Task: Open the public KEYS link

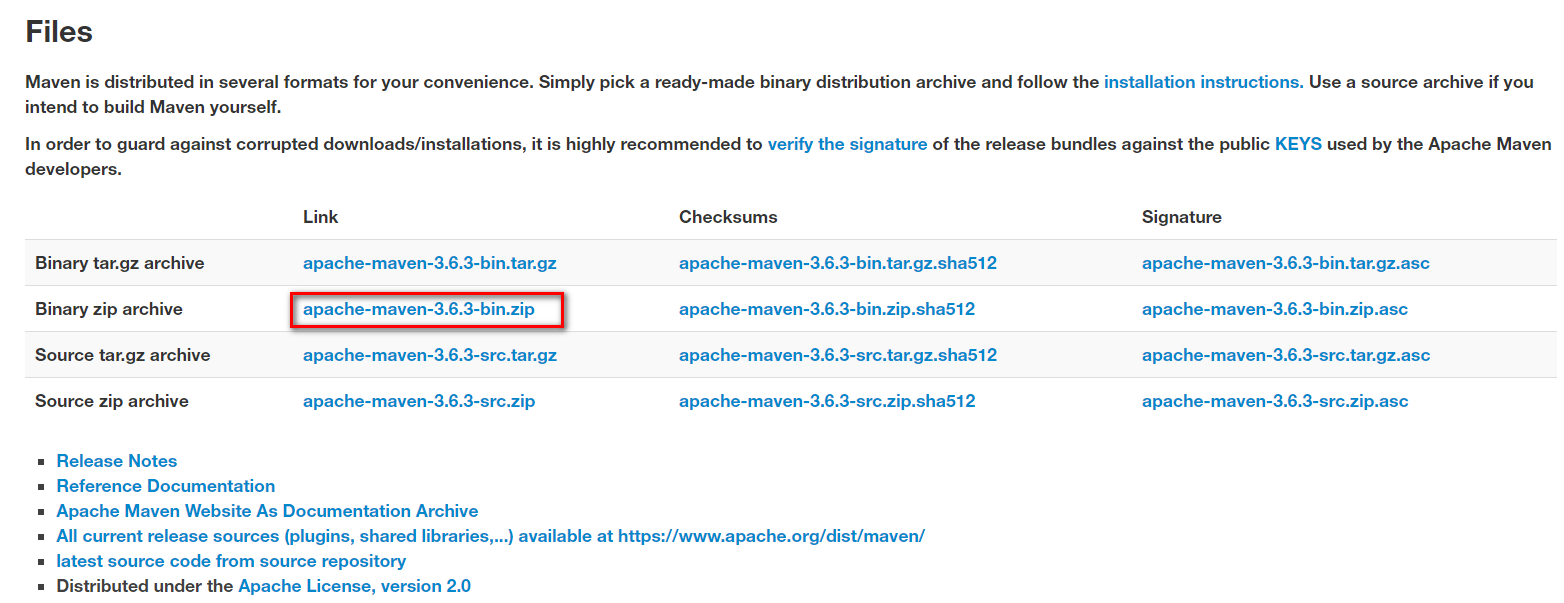Action: click(1298, 144)
